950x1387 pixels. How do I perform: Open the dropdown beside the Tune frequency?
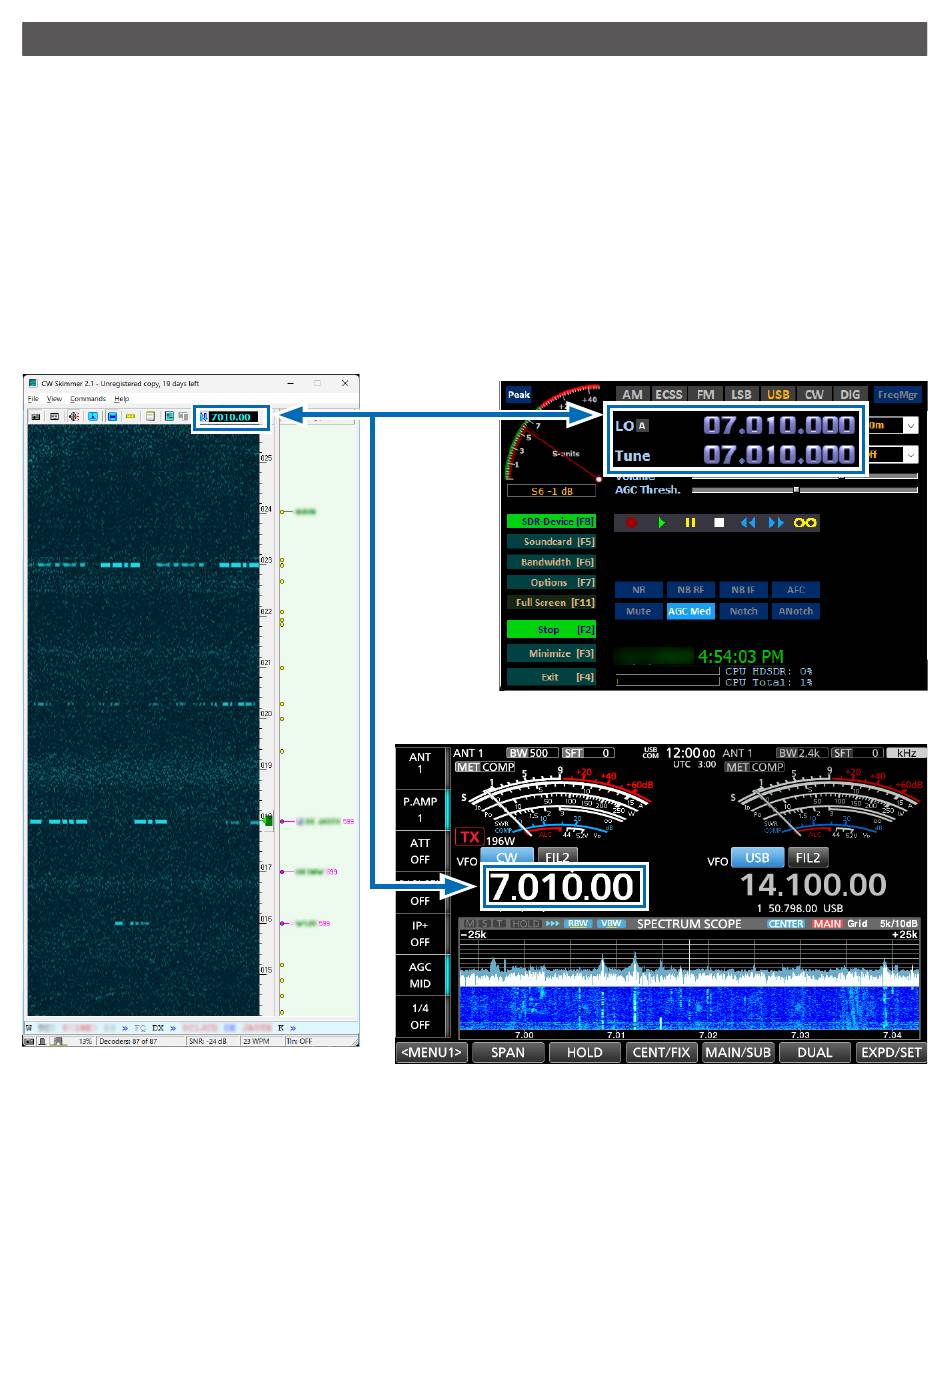pyautogui.click(x=910, y=455)
